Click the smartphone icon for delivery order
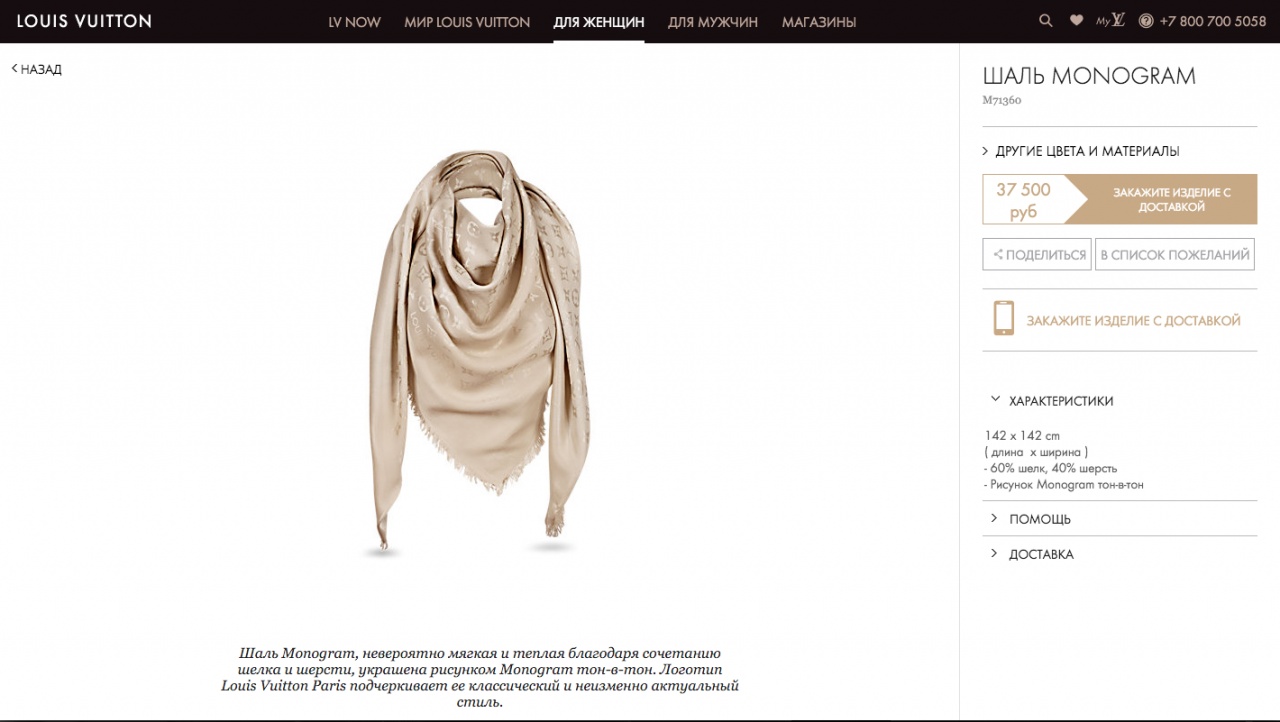Viewport: 1280px width, 722px height. 1003,318
